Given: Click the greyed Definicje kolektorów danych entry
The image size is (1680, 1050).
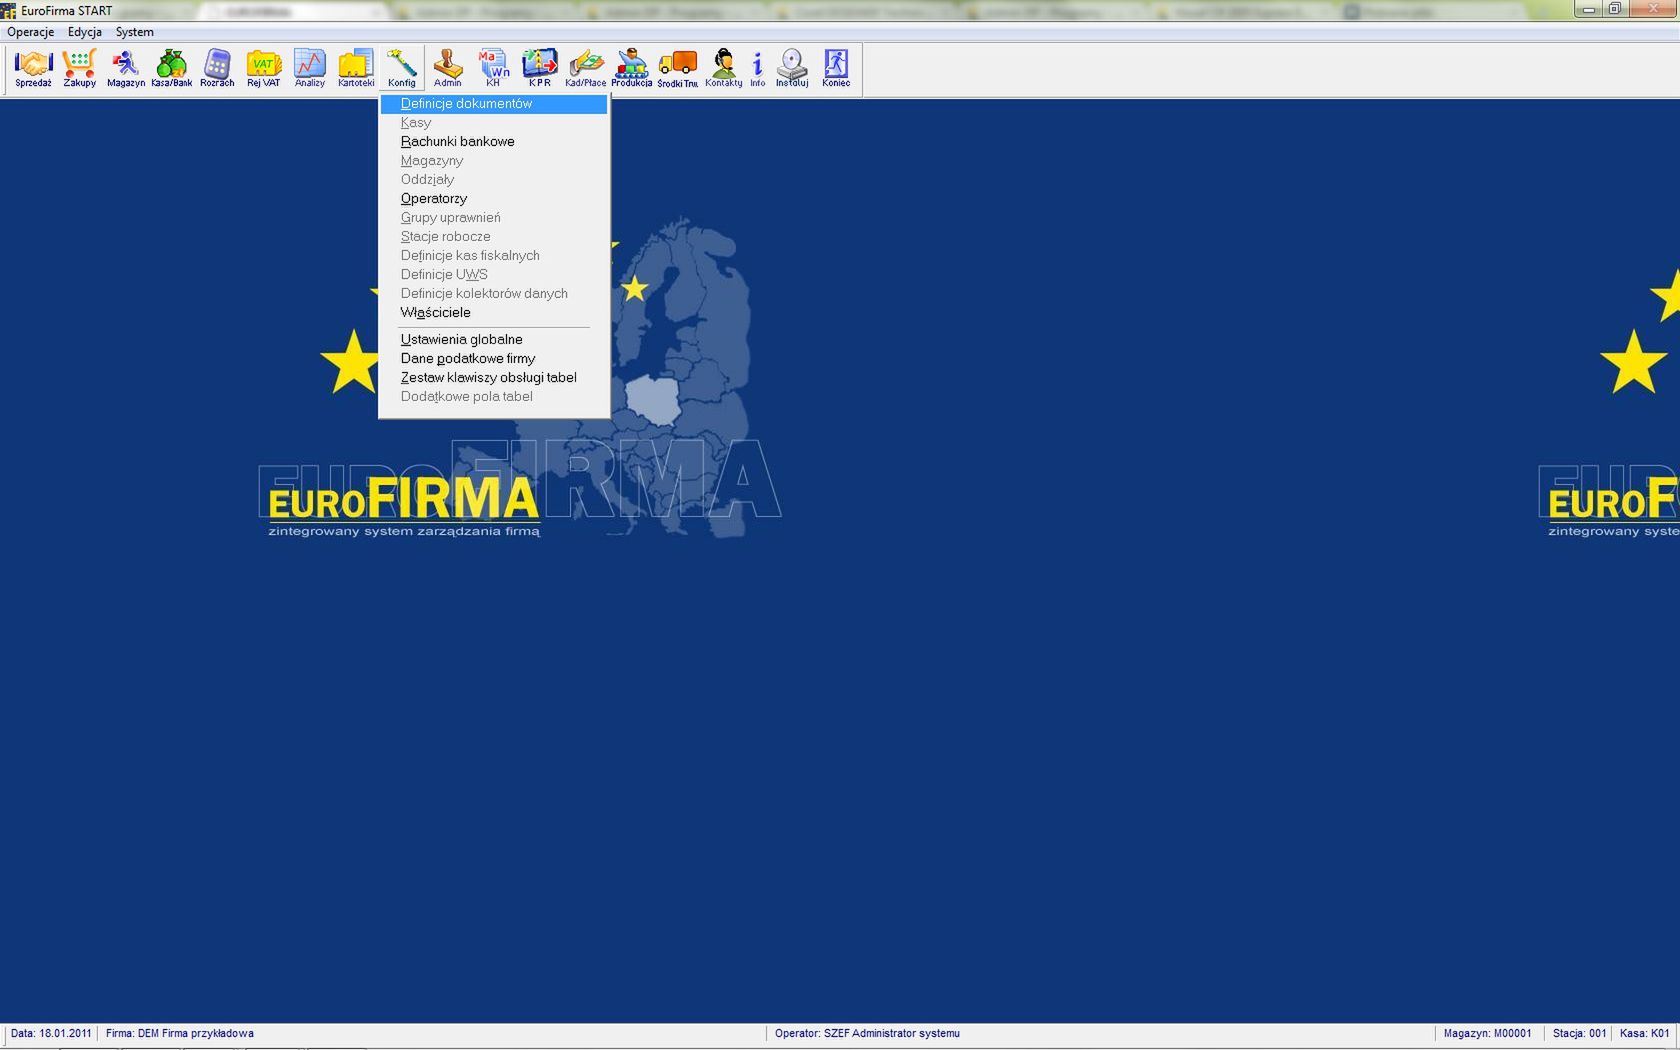Looking at the screenshot, I should click(494, 294).
